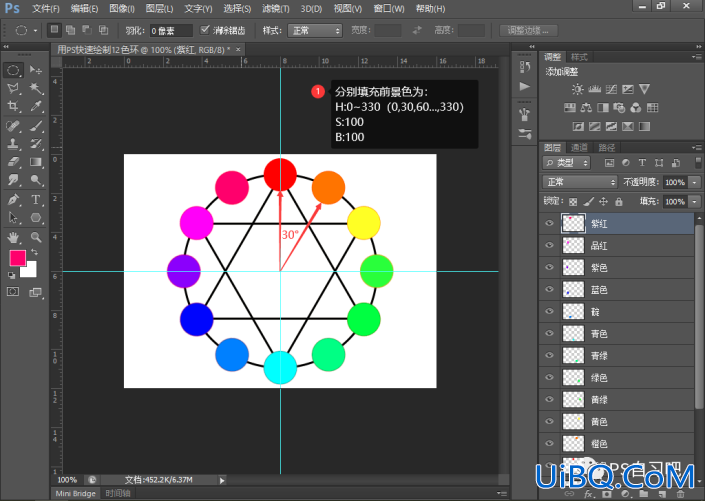The height and width of the screenshot is (501, 705).
Task: Hide the 青绿 layer
Action: 549,355
